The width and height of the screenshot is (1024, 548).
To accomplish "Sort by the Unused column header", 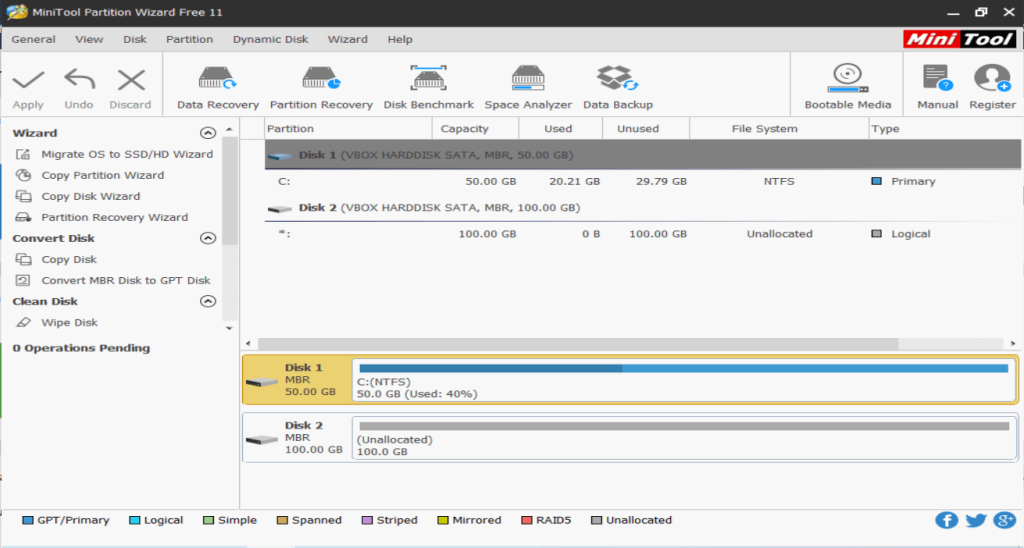I will (646, 129).
